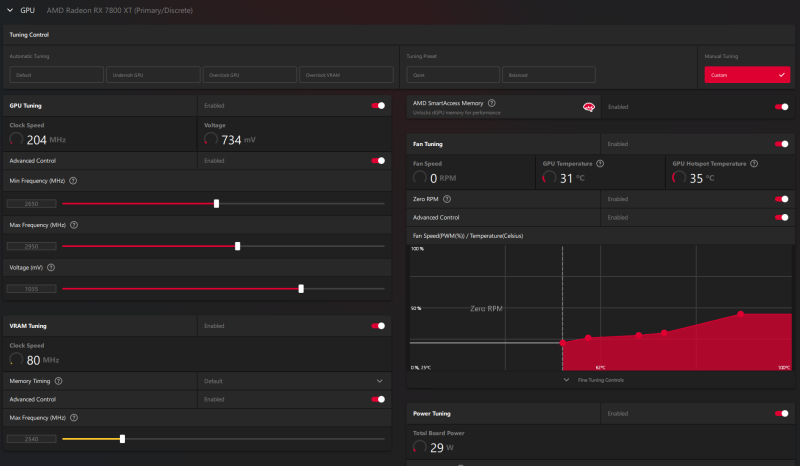Choose the Overclock GPU option
The height and width of the screenshot is (466, 800).
[249, 75]
